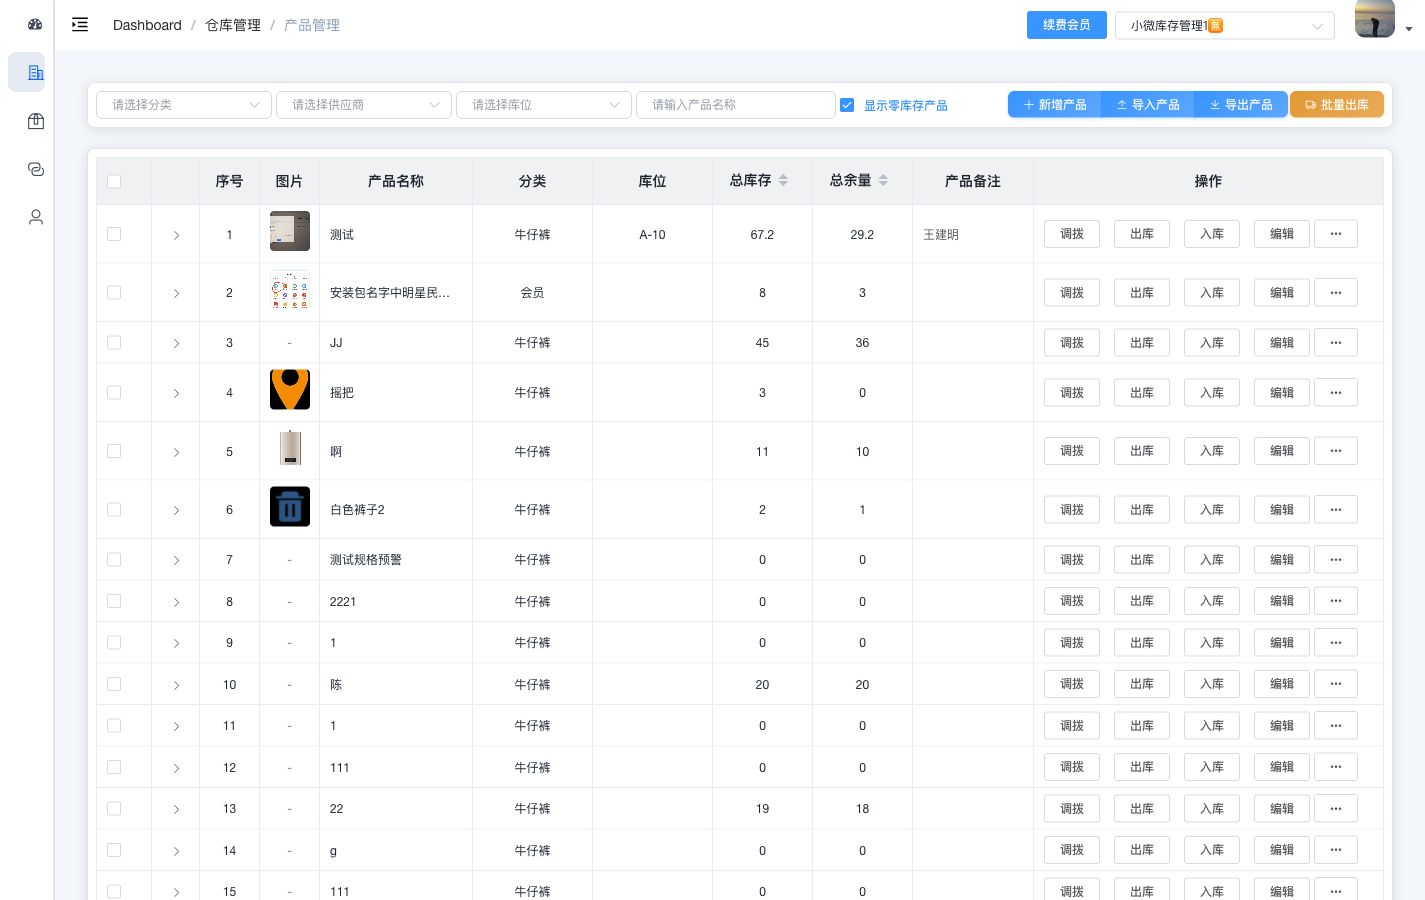Click the 导入产品 button

[1147, 105]
